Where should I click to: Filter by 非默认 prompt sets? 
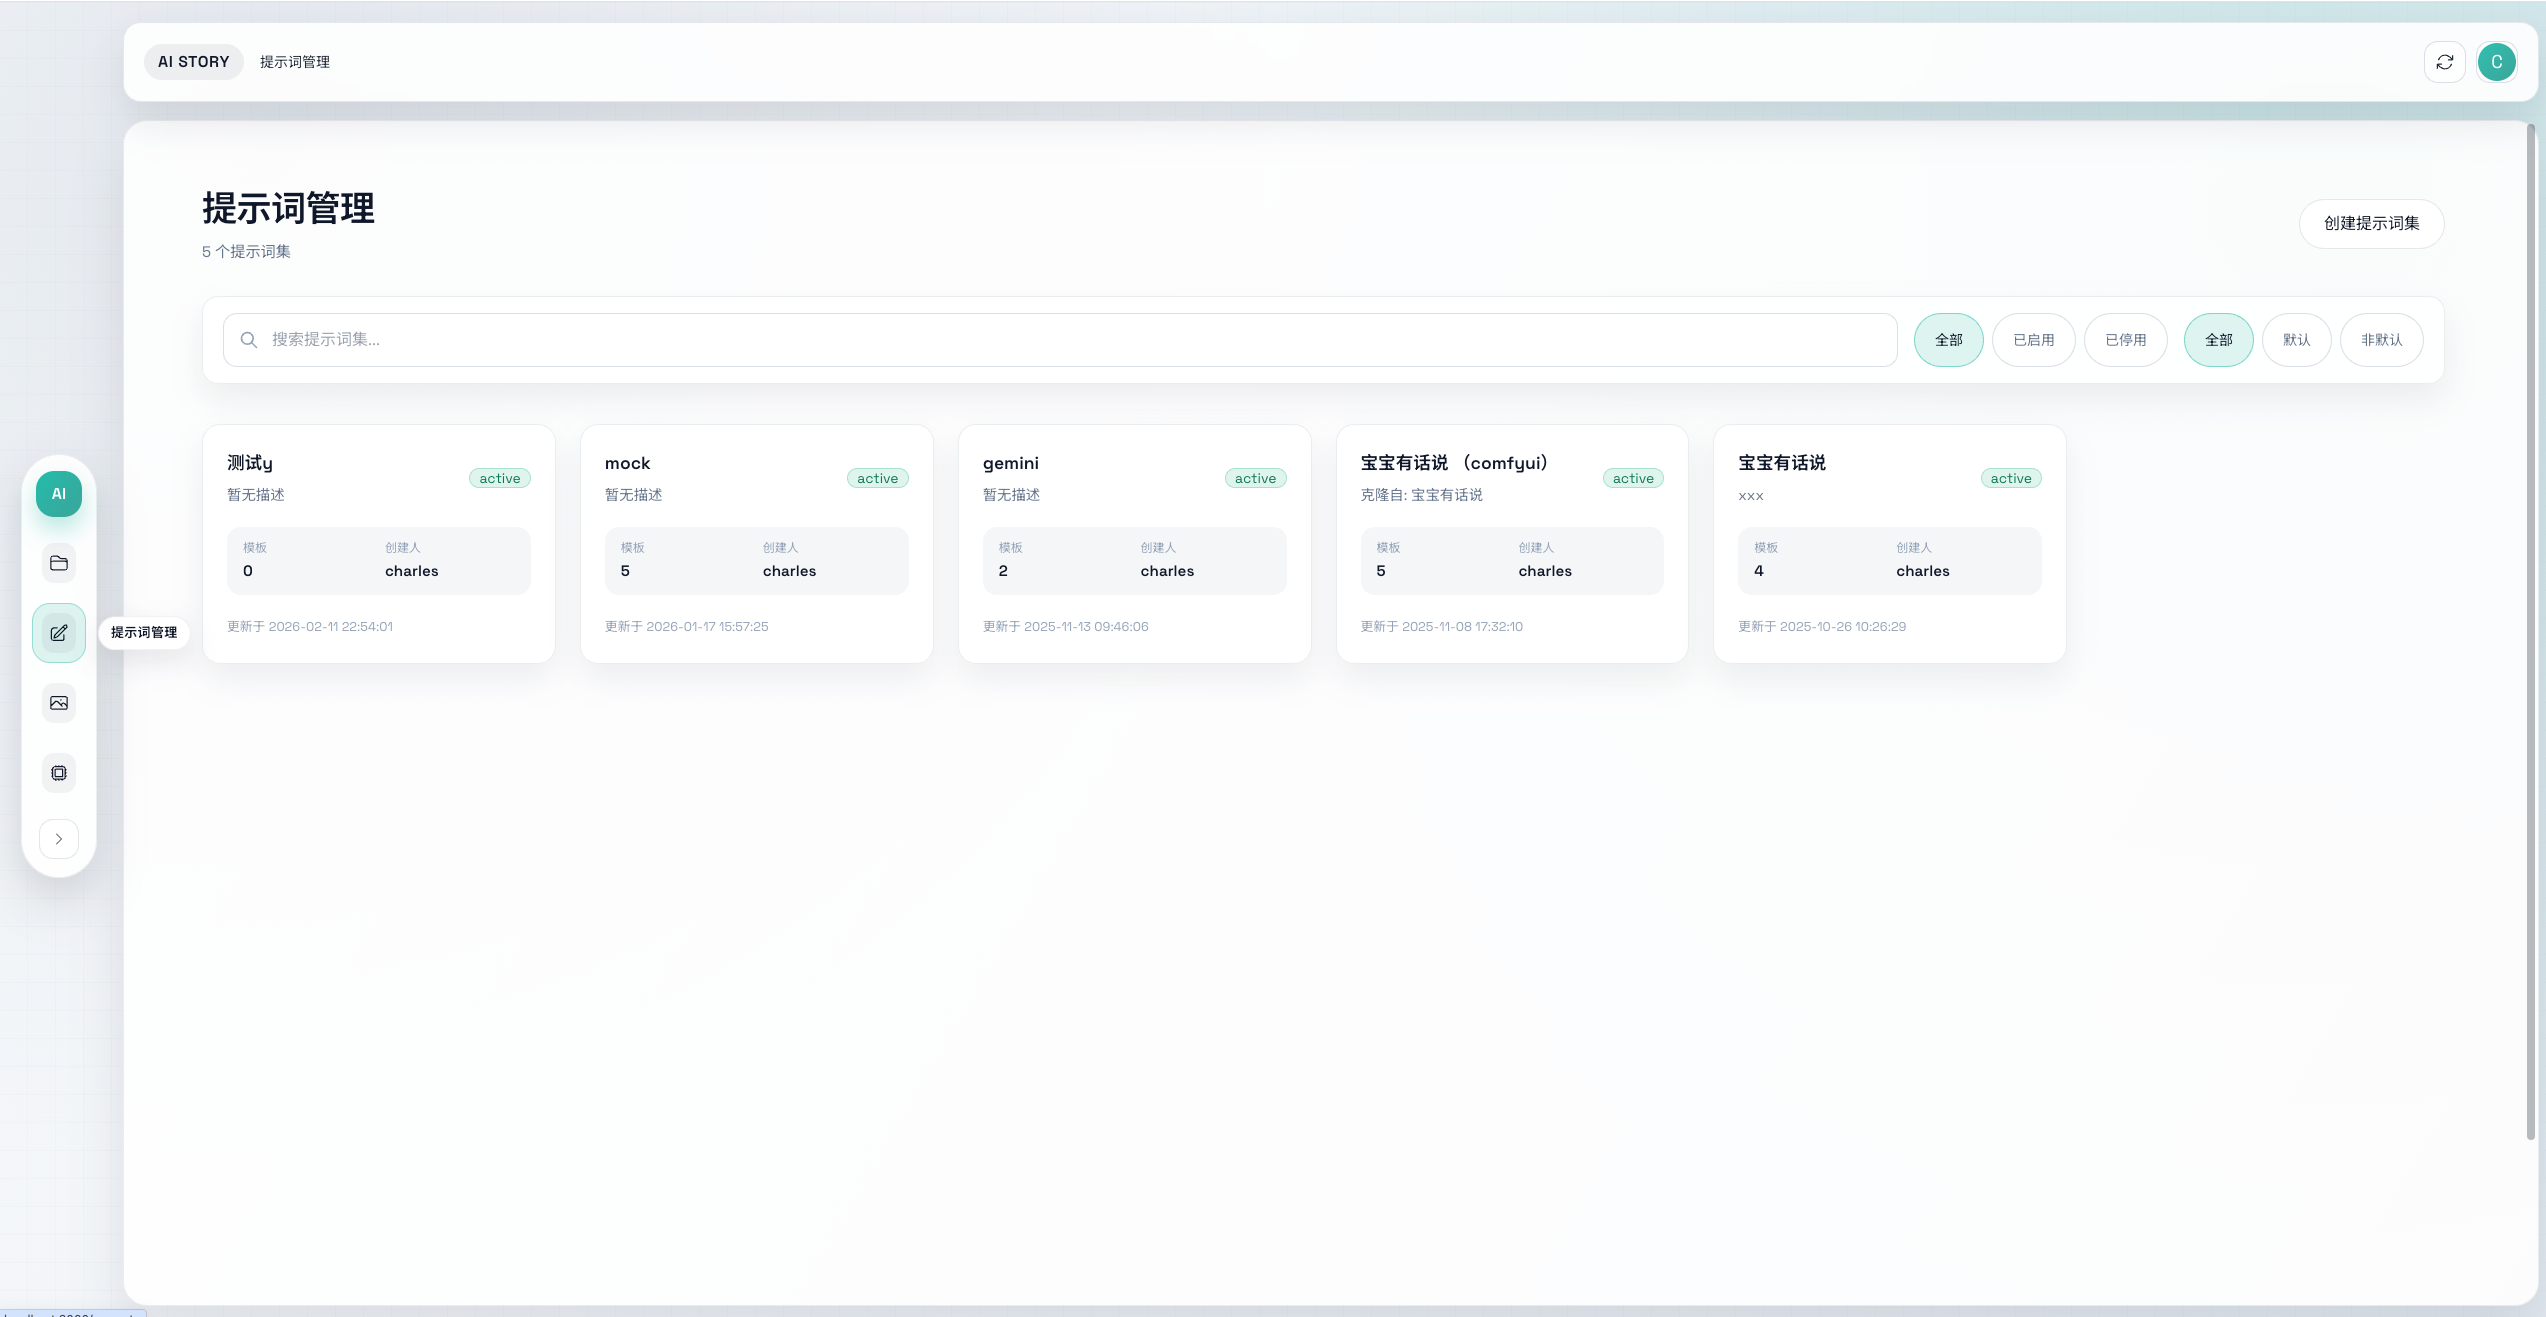(2382, 340)
